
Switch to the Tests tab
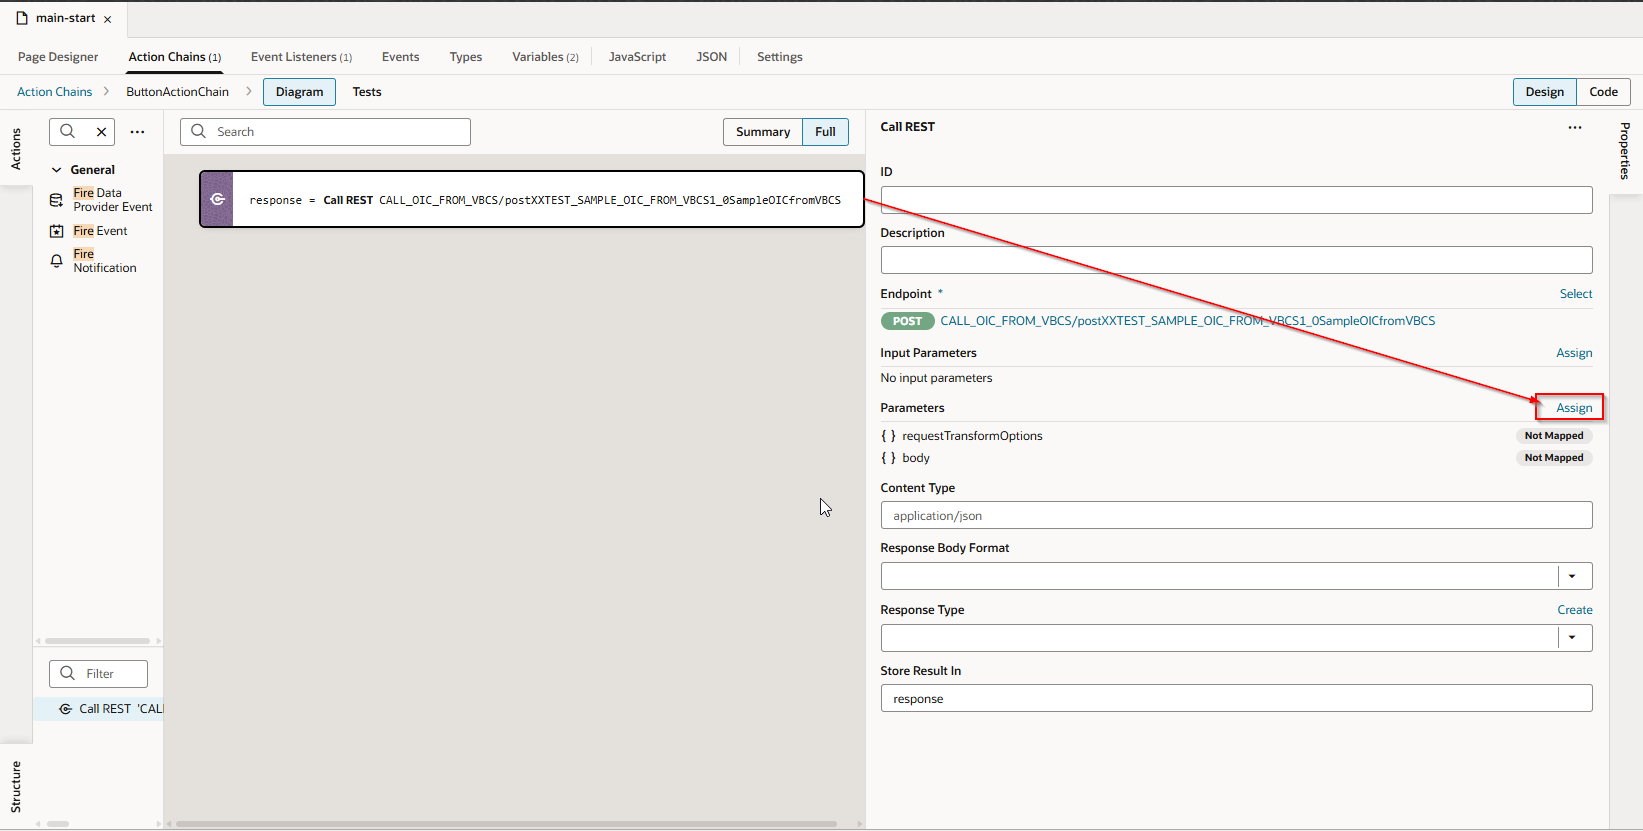pyautogui.click(x=367, y=92)
